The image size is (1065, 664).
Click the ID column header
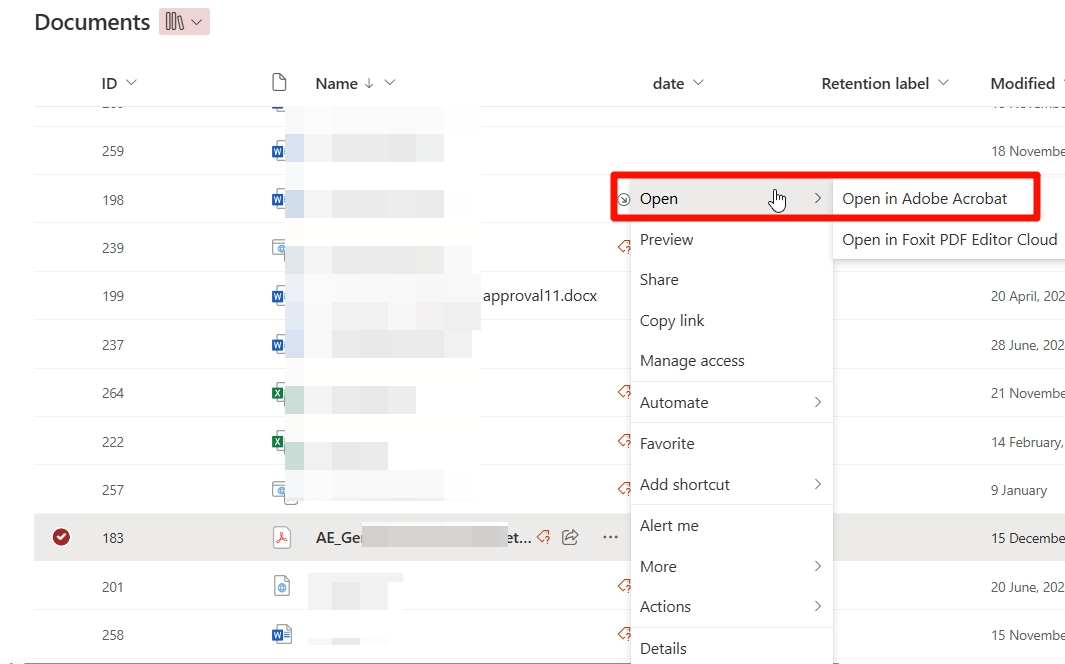point(113,83)
